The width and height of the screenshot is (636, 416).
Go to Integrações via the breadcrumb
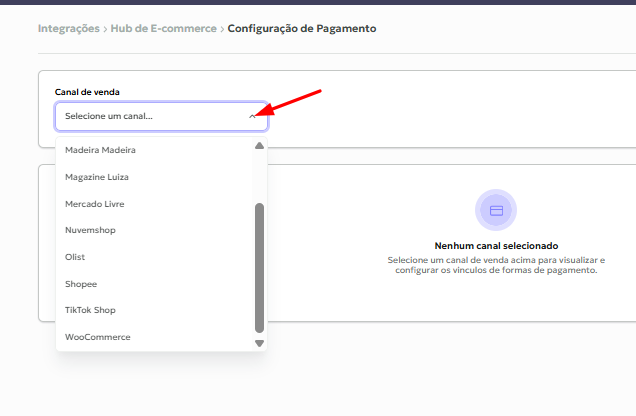tap(69, 28)
